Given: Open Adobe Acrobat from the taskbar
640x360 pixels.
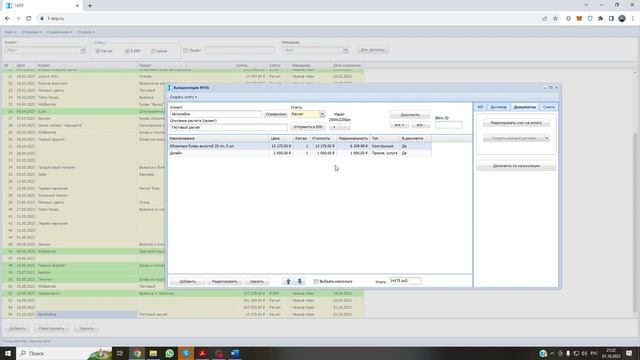Looking at the screenshot, I should coord(202,353).
